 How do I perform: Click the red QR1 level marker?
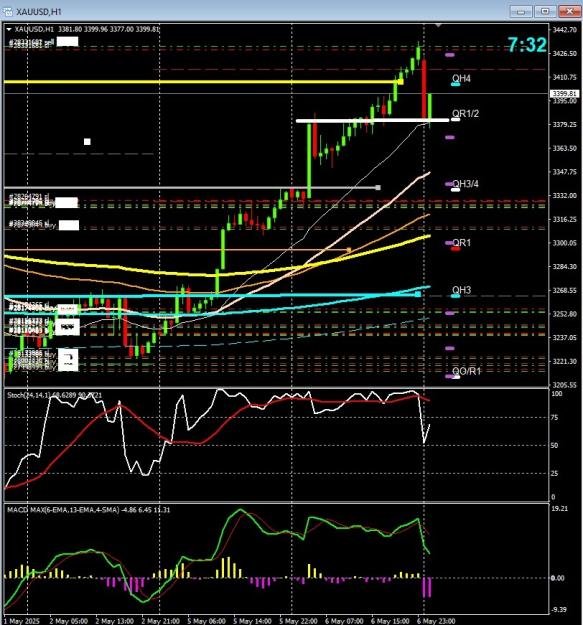455,249
